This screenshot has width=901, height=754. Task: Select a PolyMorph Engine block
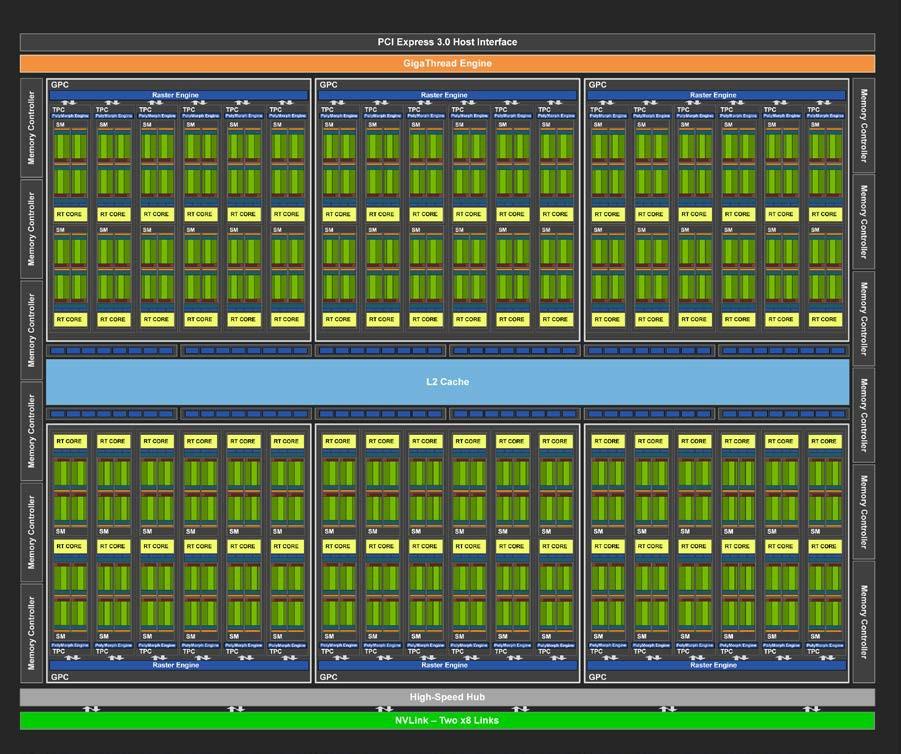pos(70,116)
